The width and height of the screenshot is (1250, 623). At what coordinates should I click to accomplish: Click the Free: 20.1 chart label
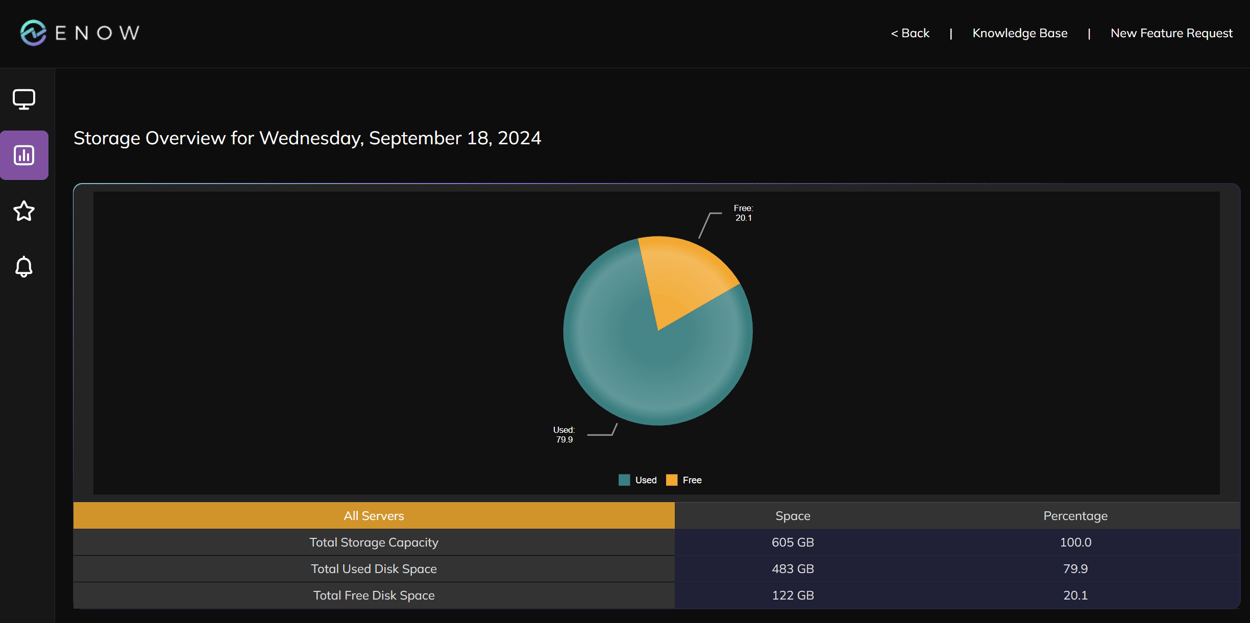(x=742, y=213)
